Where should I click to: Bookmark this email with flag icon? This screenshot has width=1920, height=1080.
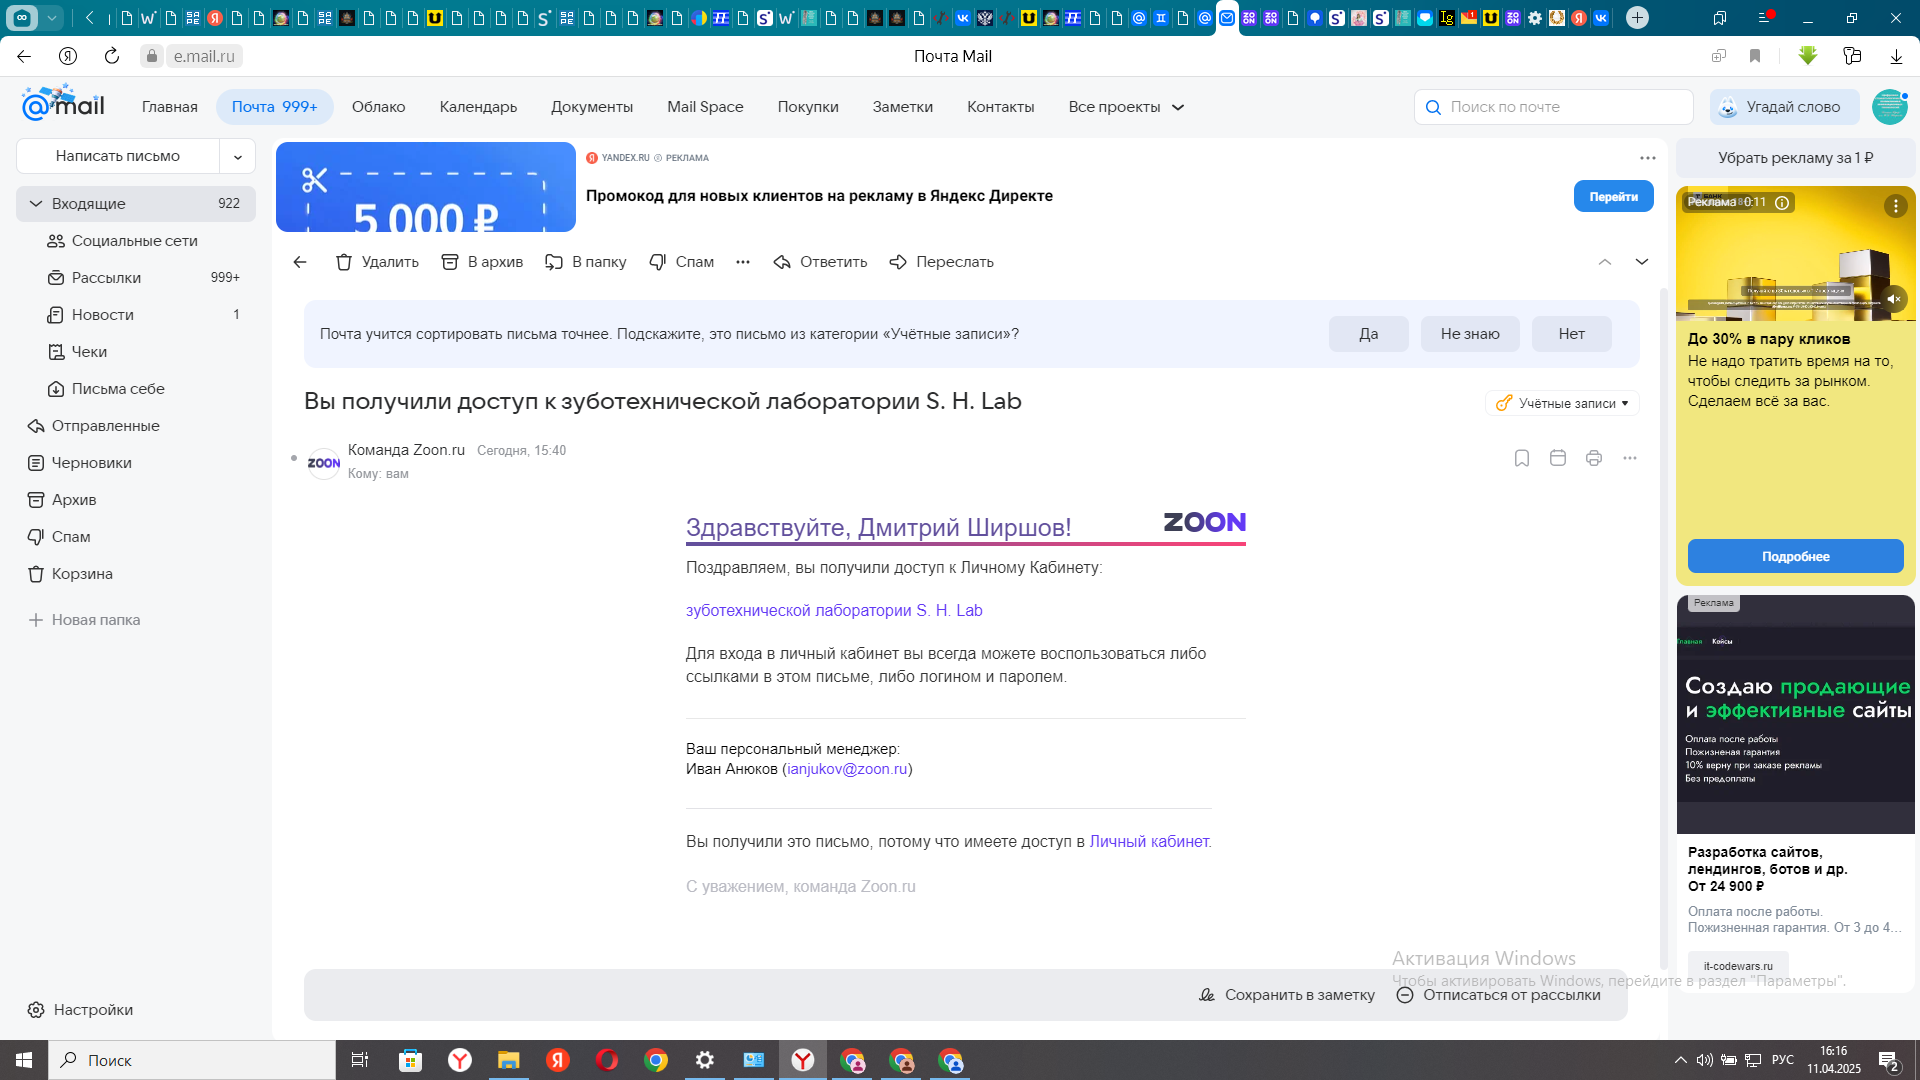(1522, 458)
